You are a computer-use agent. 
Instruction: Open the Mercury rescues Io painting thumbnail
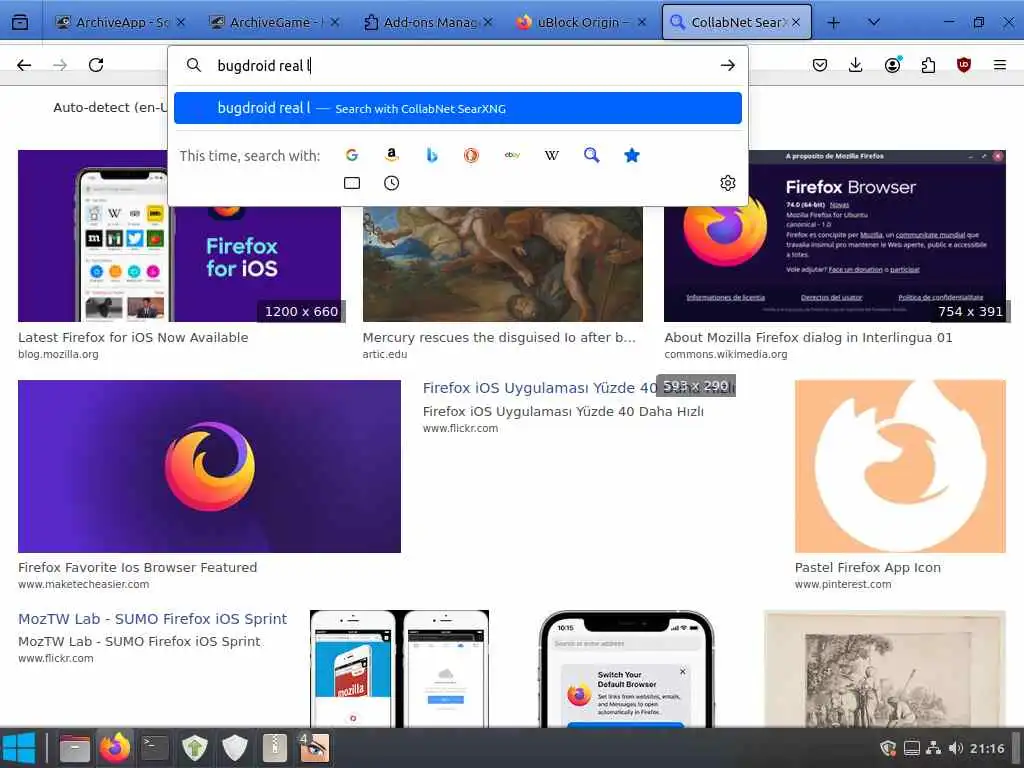point(503,264)
